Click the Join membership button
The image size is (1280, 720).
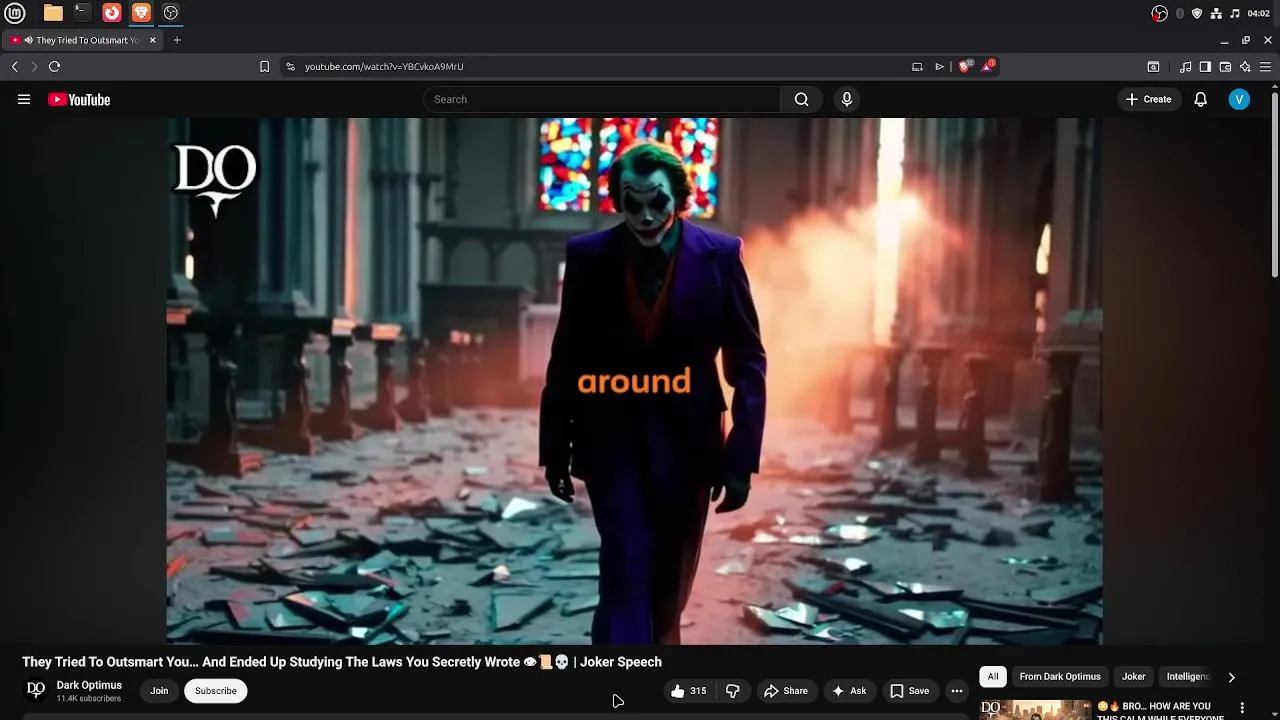tap(159, 691)
